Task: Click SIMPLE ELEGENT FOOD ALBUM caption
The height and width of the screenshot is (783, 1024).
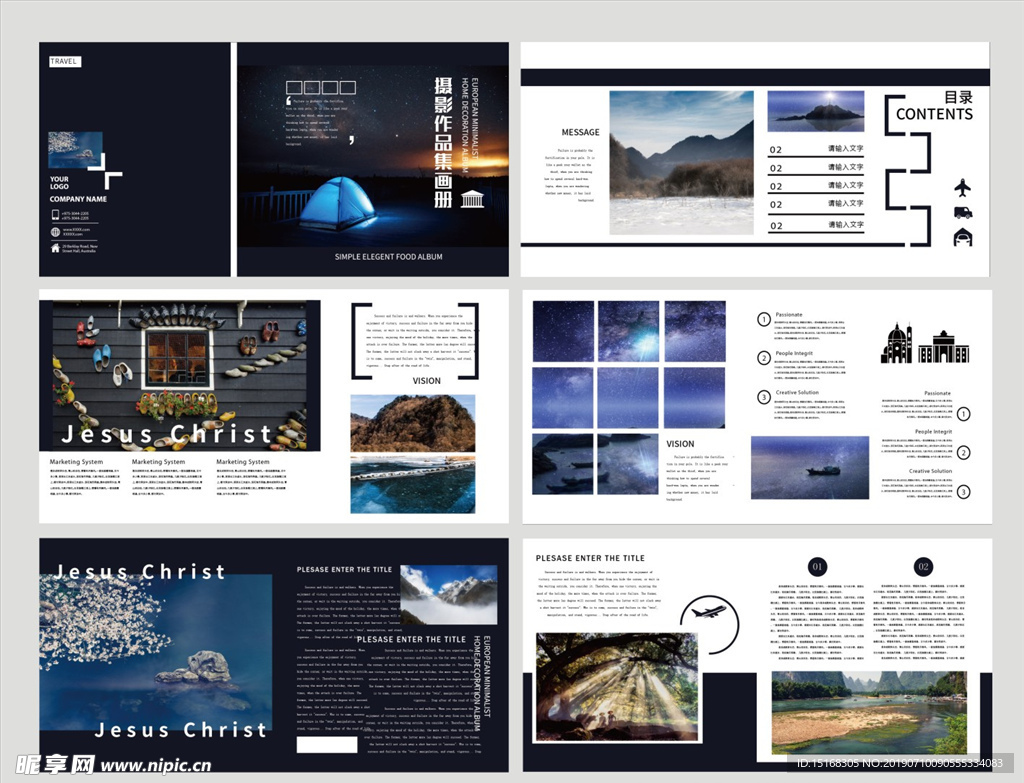Action: pyautogui.click(x=389, y=257)
